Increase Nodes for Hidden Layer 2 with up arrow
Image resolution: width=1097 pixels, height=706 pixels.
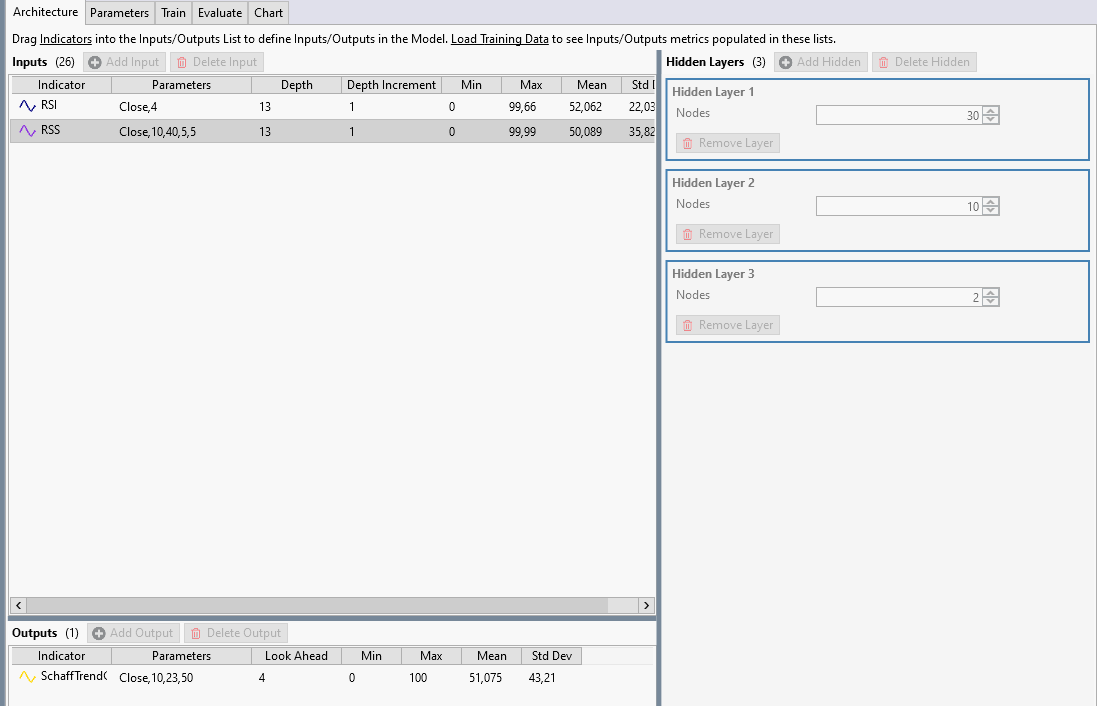(x=989, y=202)
